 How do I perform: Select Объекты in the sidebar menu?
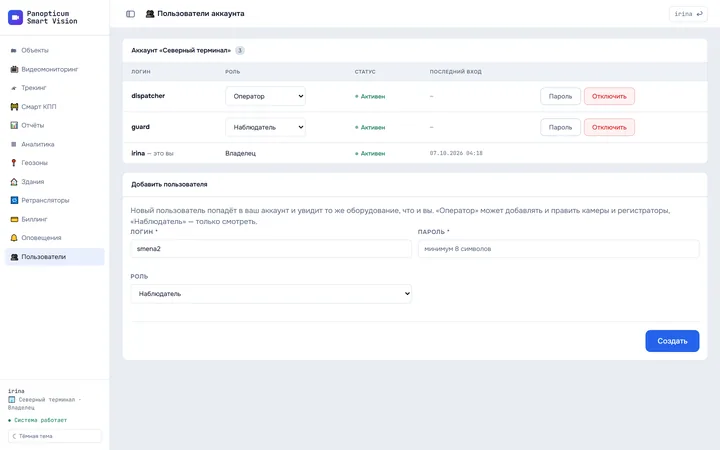click(x=55, y=50)
